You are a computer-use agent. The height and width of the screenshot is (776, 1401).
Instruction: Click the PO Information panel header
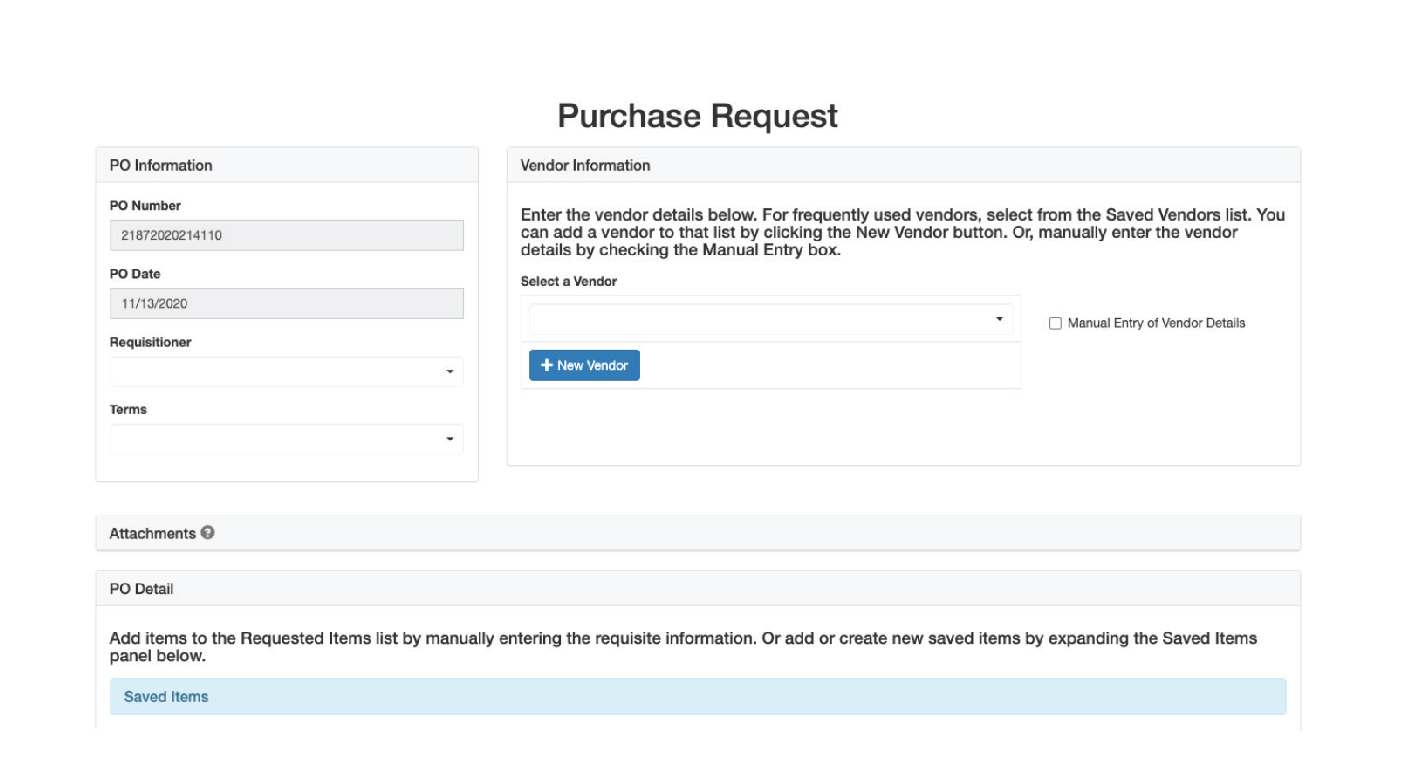161,164
